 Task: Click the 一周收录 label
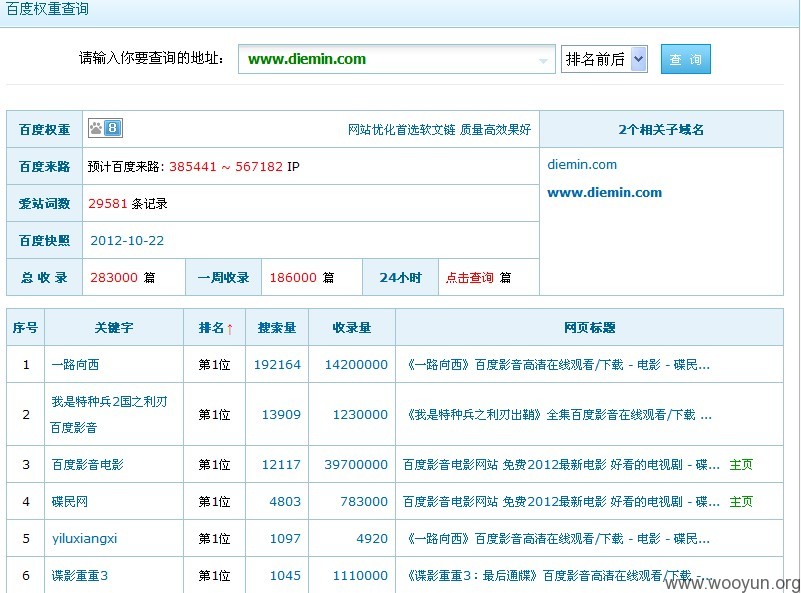[223, 277]
